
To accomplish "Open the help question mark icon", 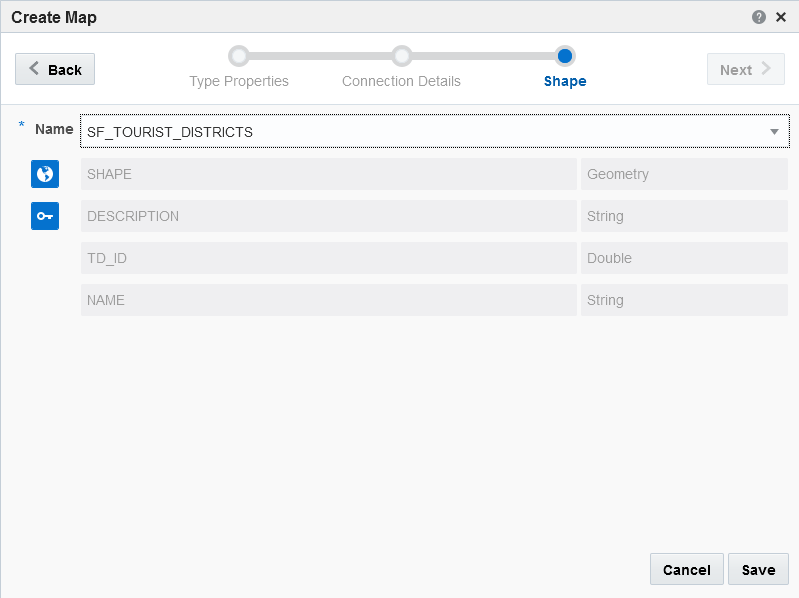I will pos(759,17).
